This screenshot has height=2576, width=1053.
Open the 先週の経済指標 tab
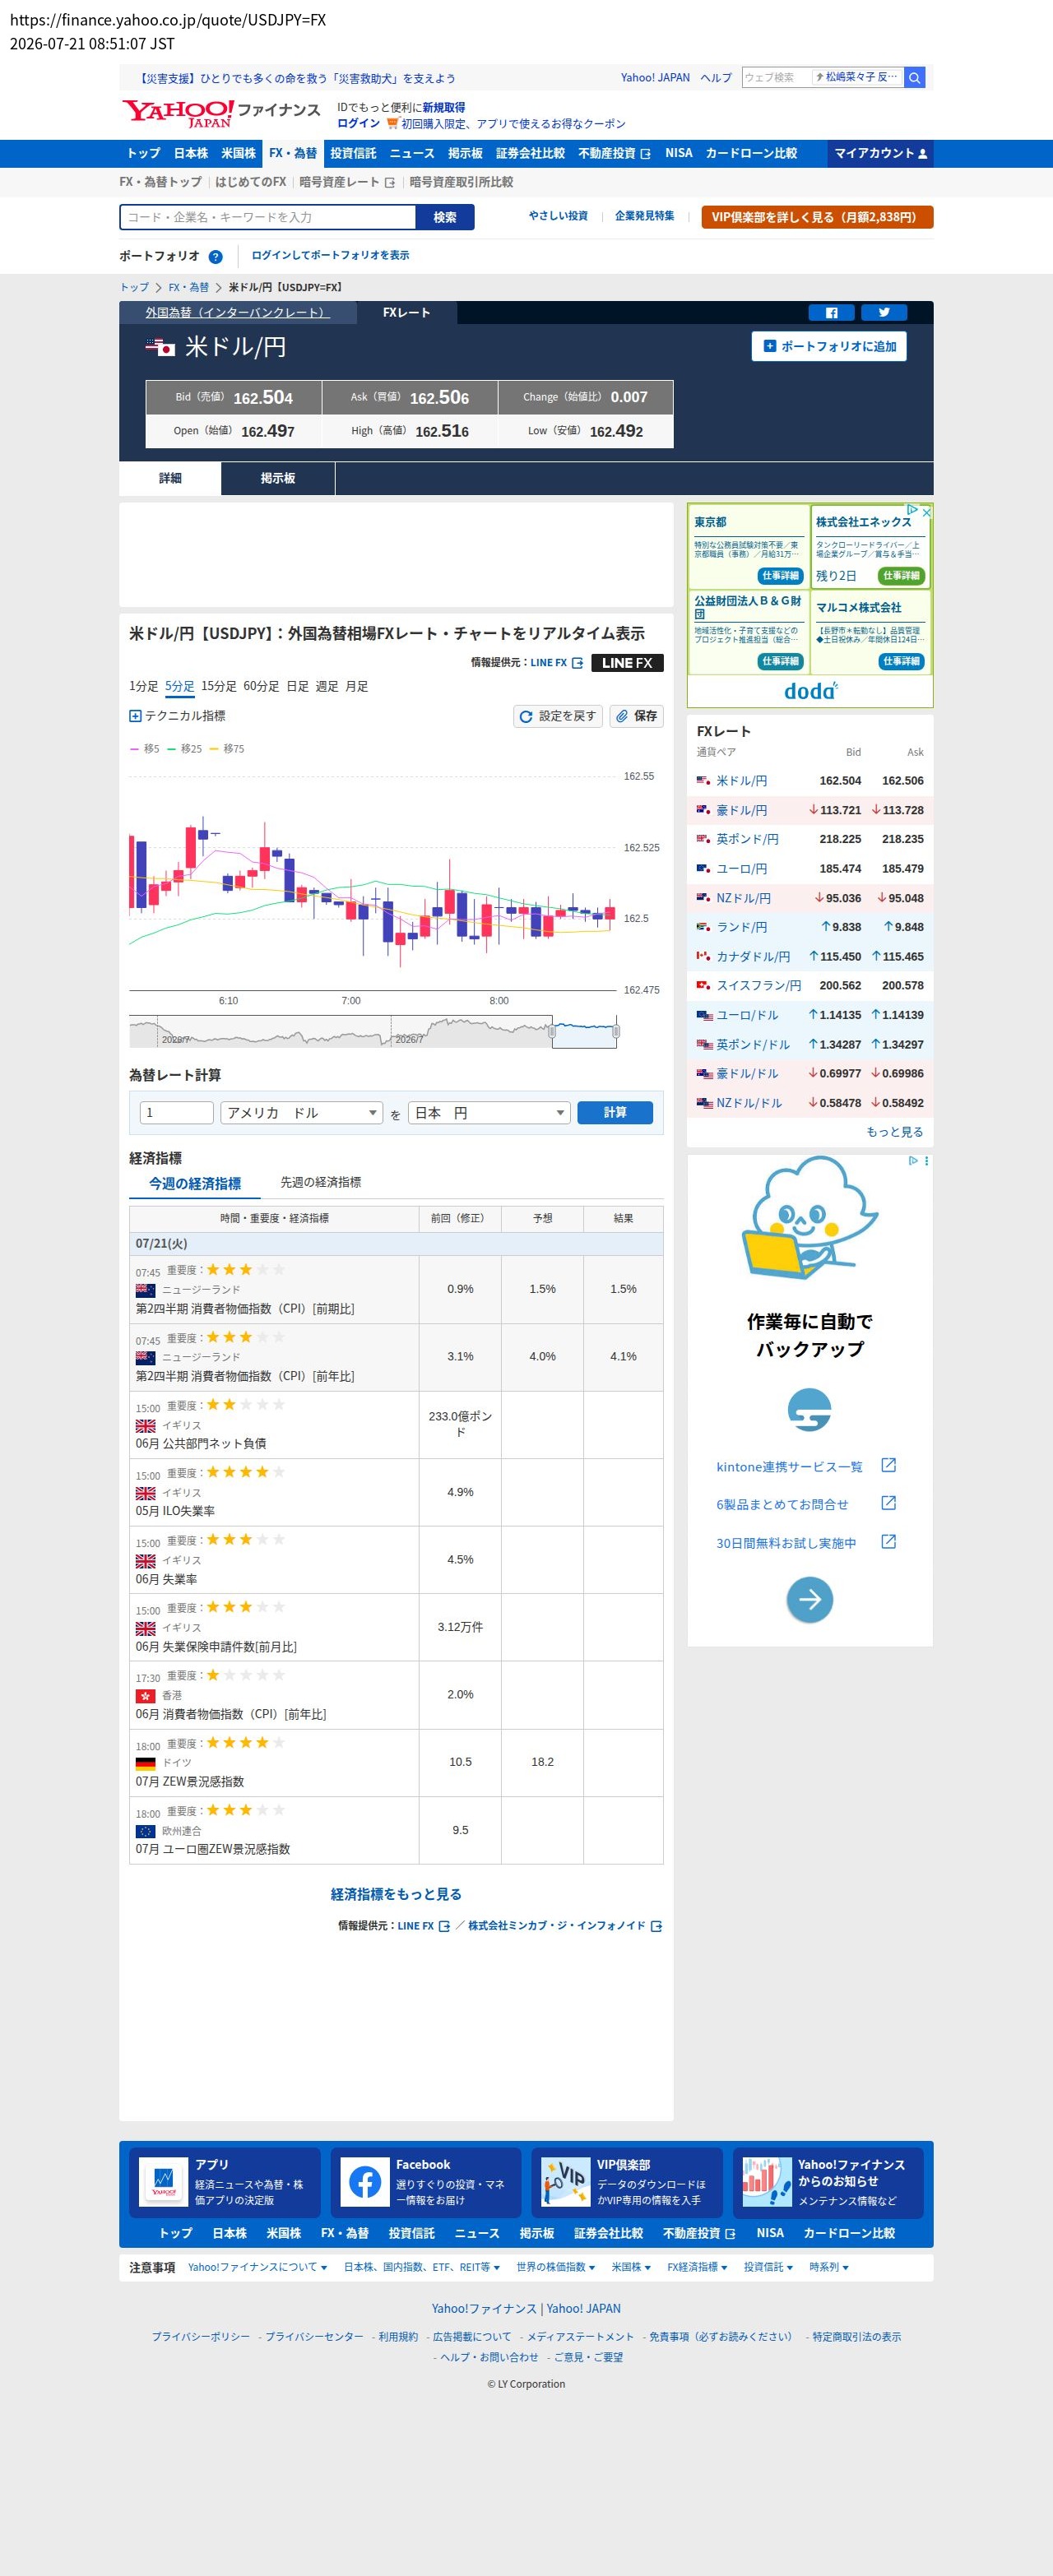321,1182
